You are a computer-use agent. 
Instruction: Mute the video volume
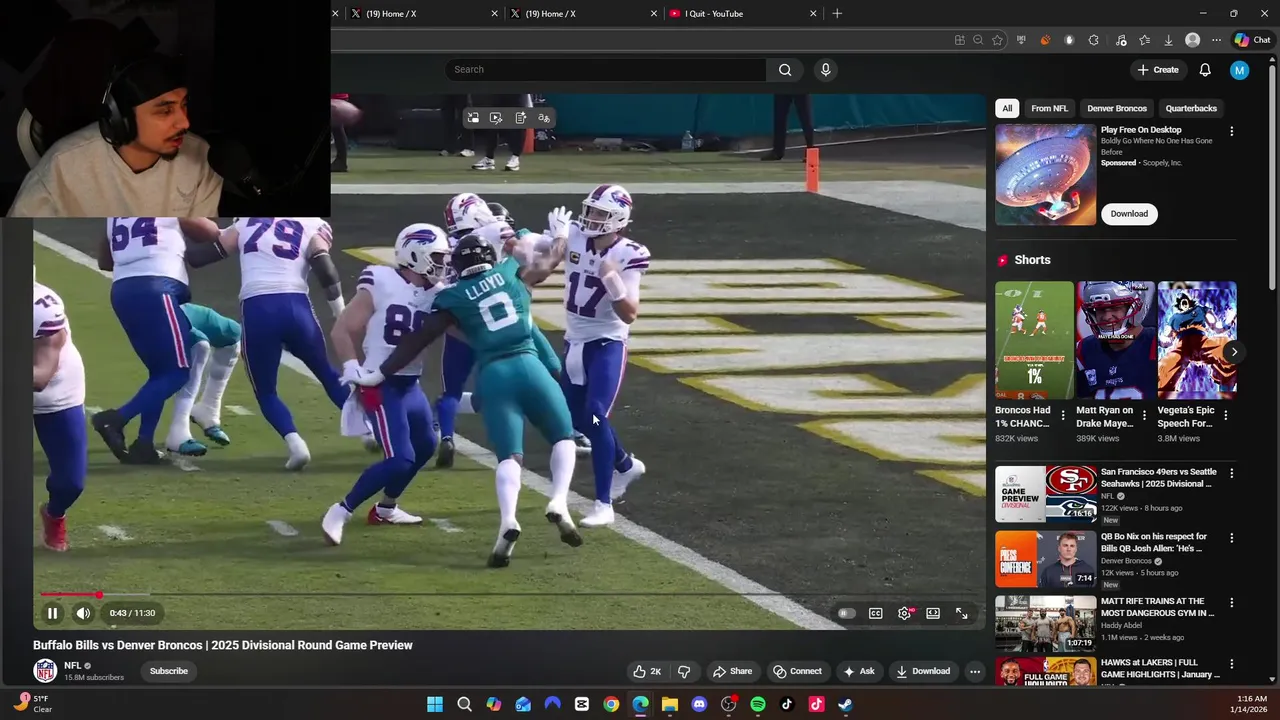click(x=83, y=613)
